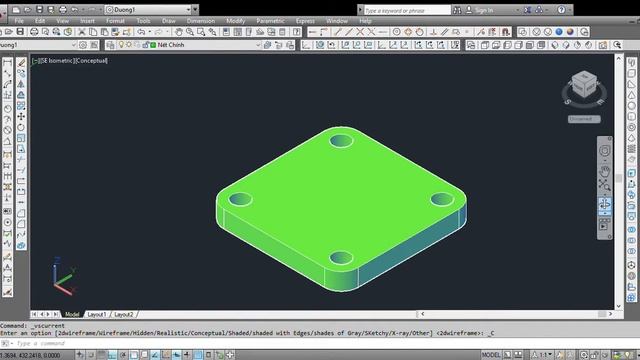The width and height of the screenshot is (640, 360).
Task: Open the Unnamed UCS dropdown under ViewCube
Action: point(584,119)
